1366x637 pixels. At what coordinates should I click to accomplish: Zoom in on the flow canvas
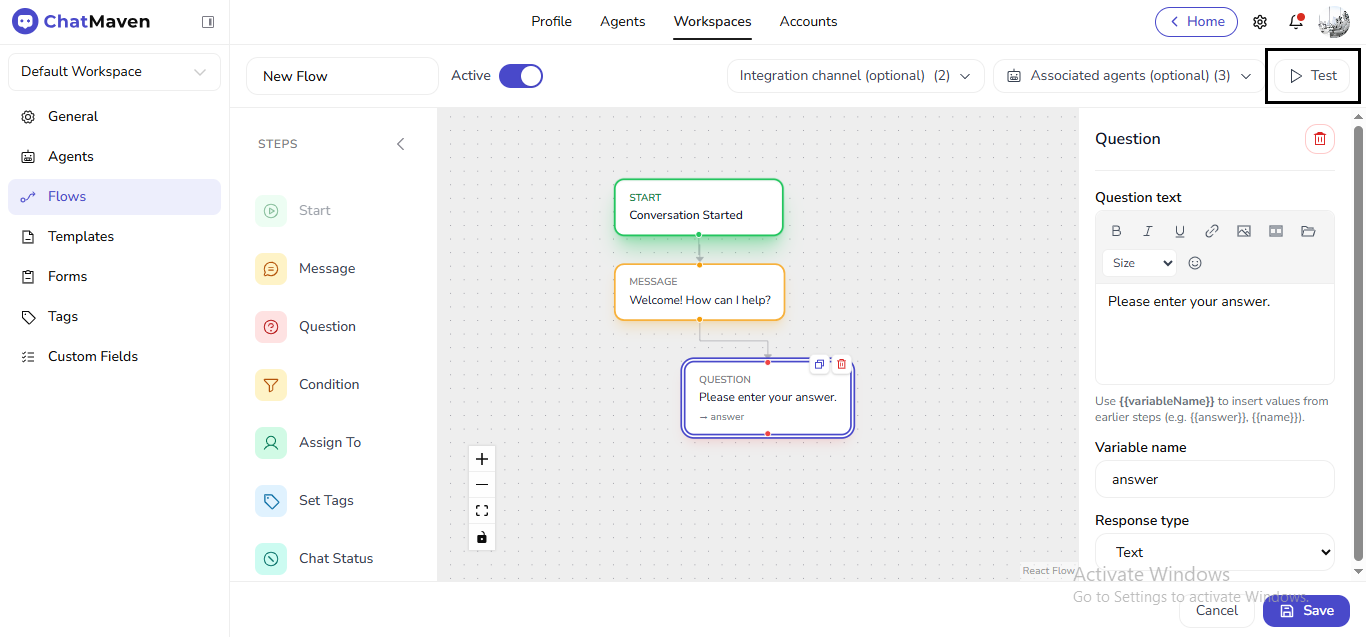(x=482, y=458)
